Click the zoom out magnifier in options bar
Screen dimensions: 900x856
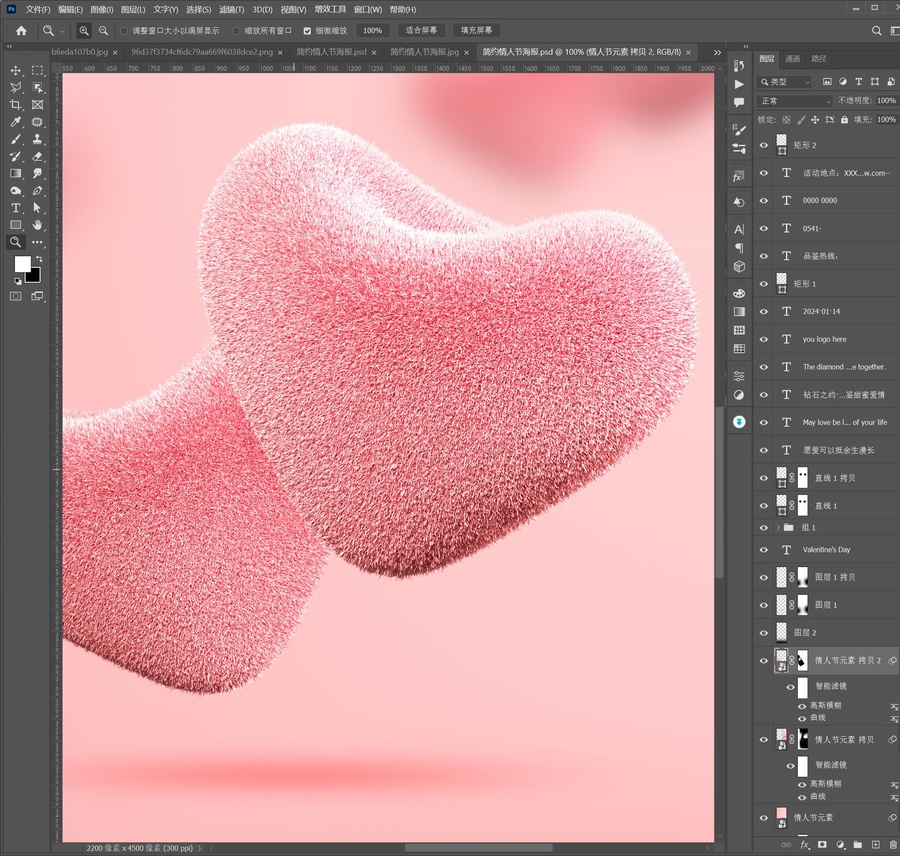(x=103, y=30)
